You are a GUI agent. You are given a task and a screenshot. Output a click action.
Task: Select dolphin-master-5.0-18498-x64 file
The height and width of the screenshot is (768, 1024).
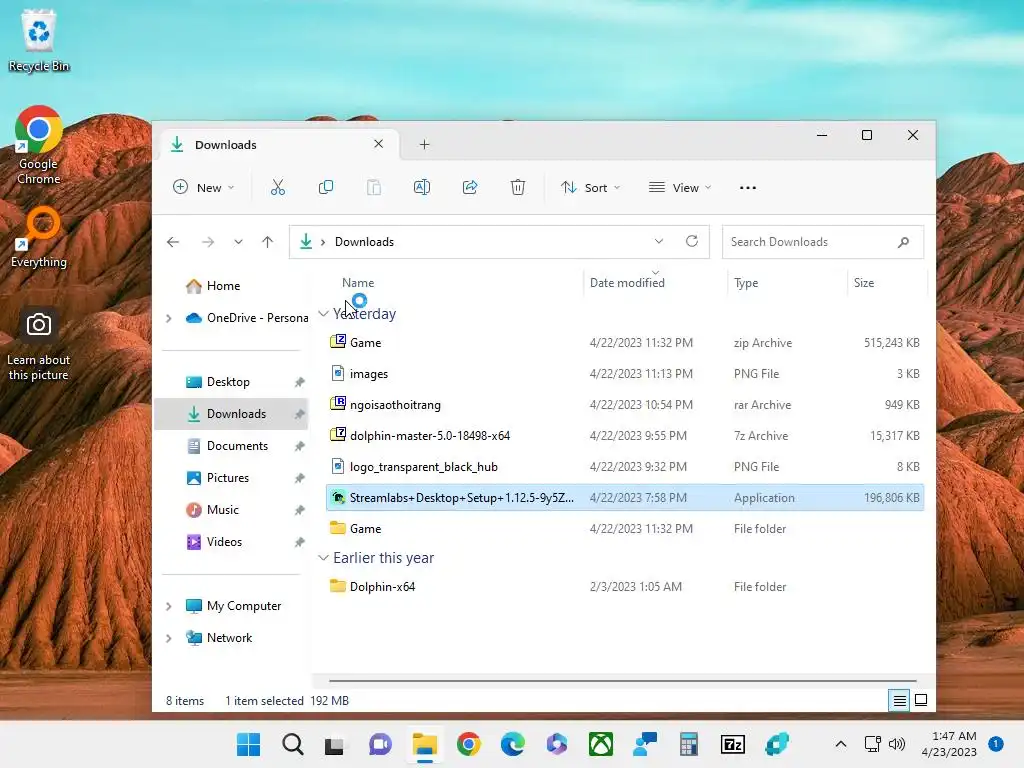pos(625,436)
